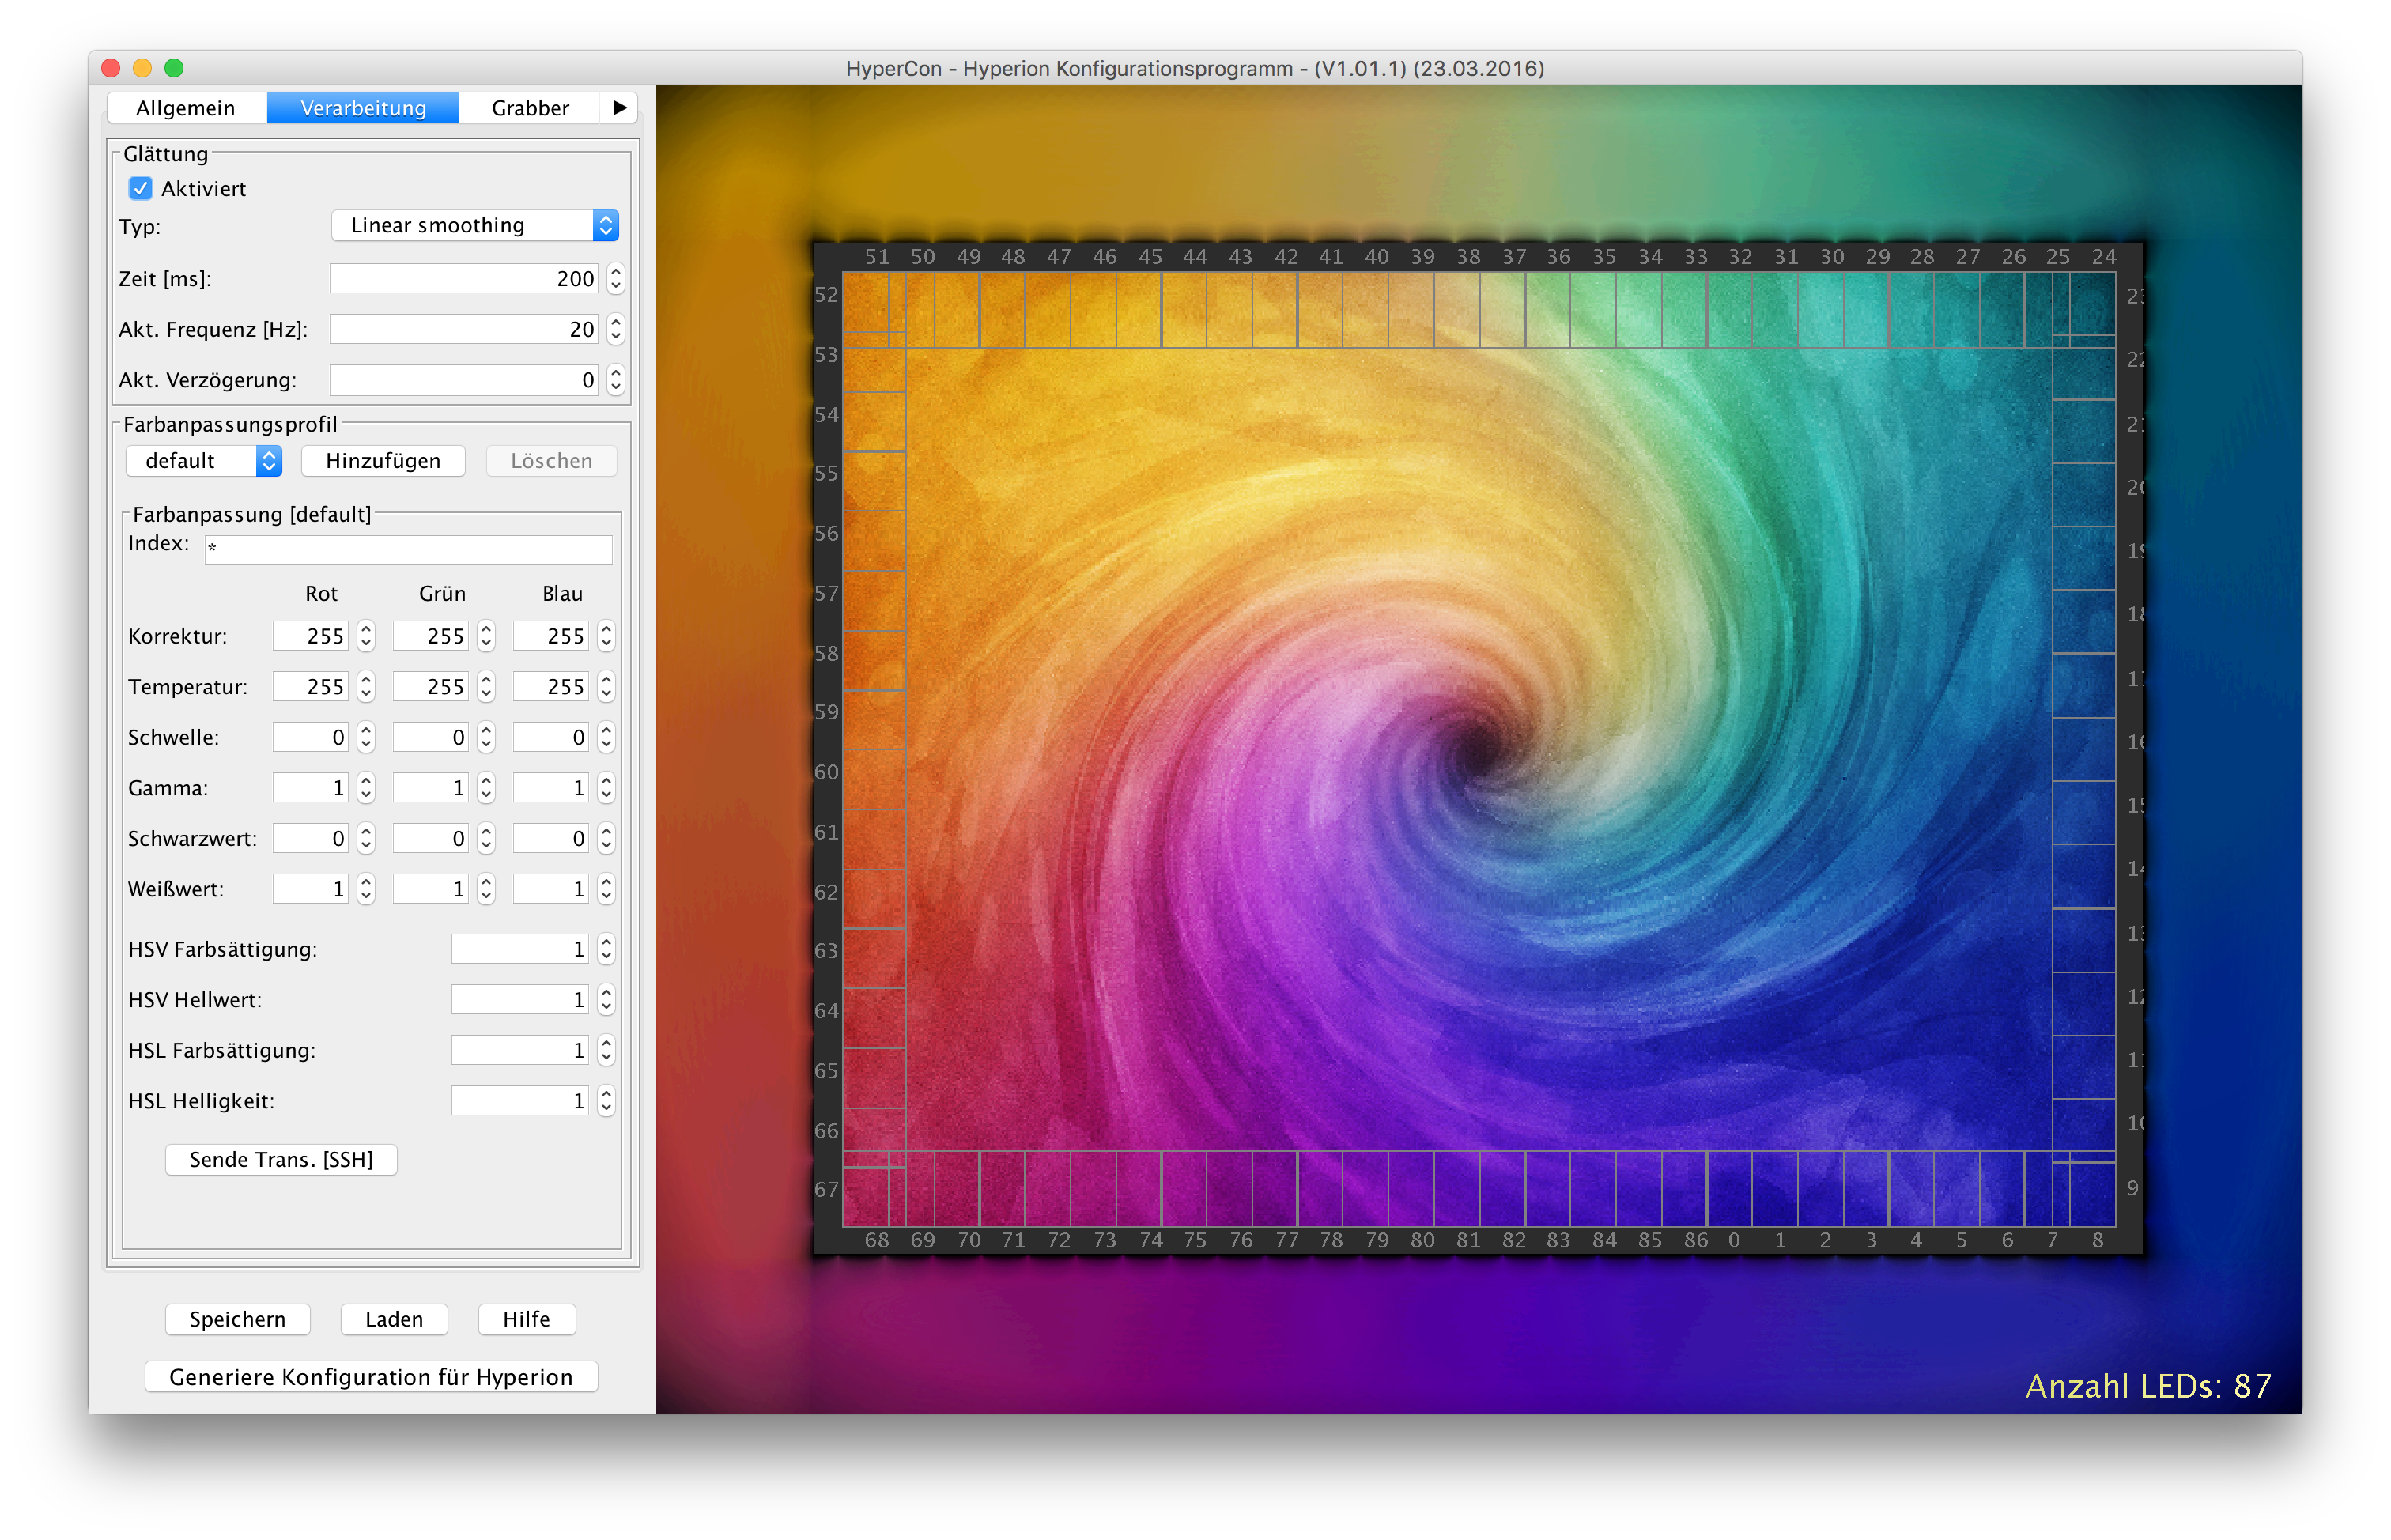Screen dimensions: 2391x1540
Task: Click the Schwelle Grün stepper
Action: point(486,737)
